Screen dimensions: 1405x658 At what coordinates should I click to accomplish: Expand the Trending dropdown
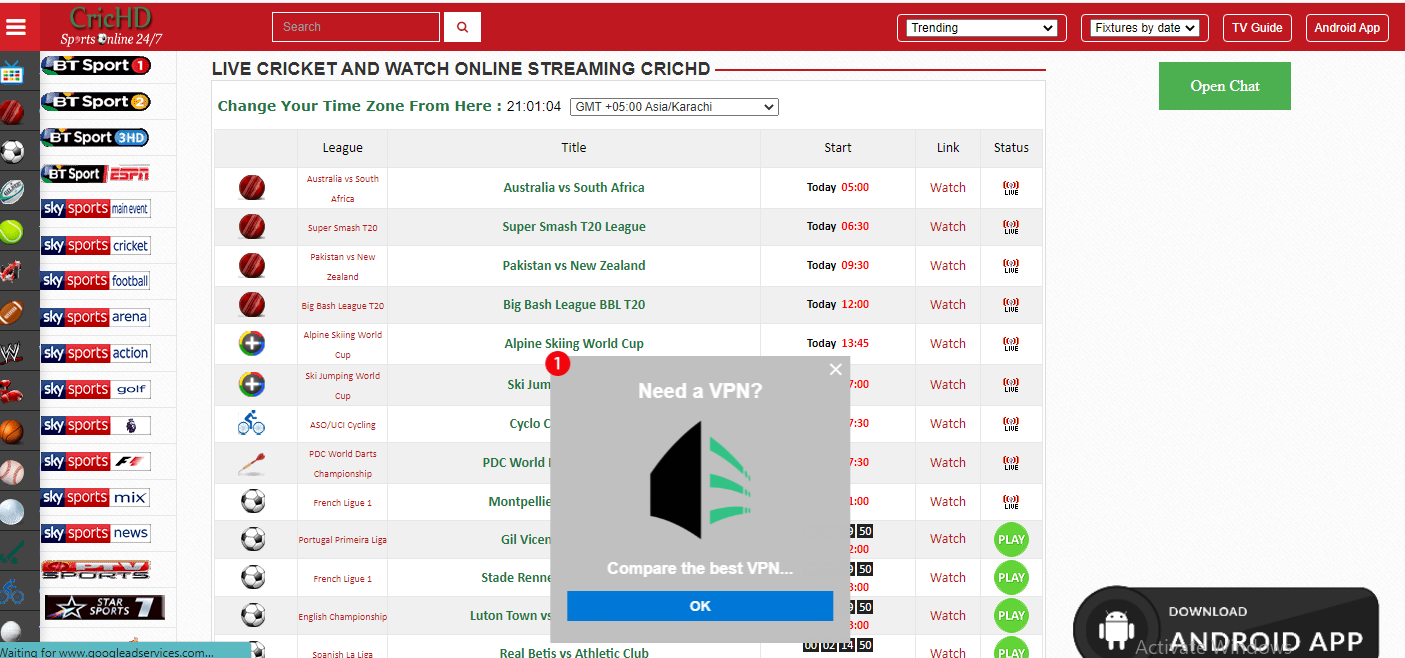click(x=982, y=28)
